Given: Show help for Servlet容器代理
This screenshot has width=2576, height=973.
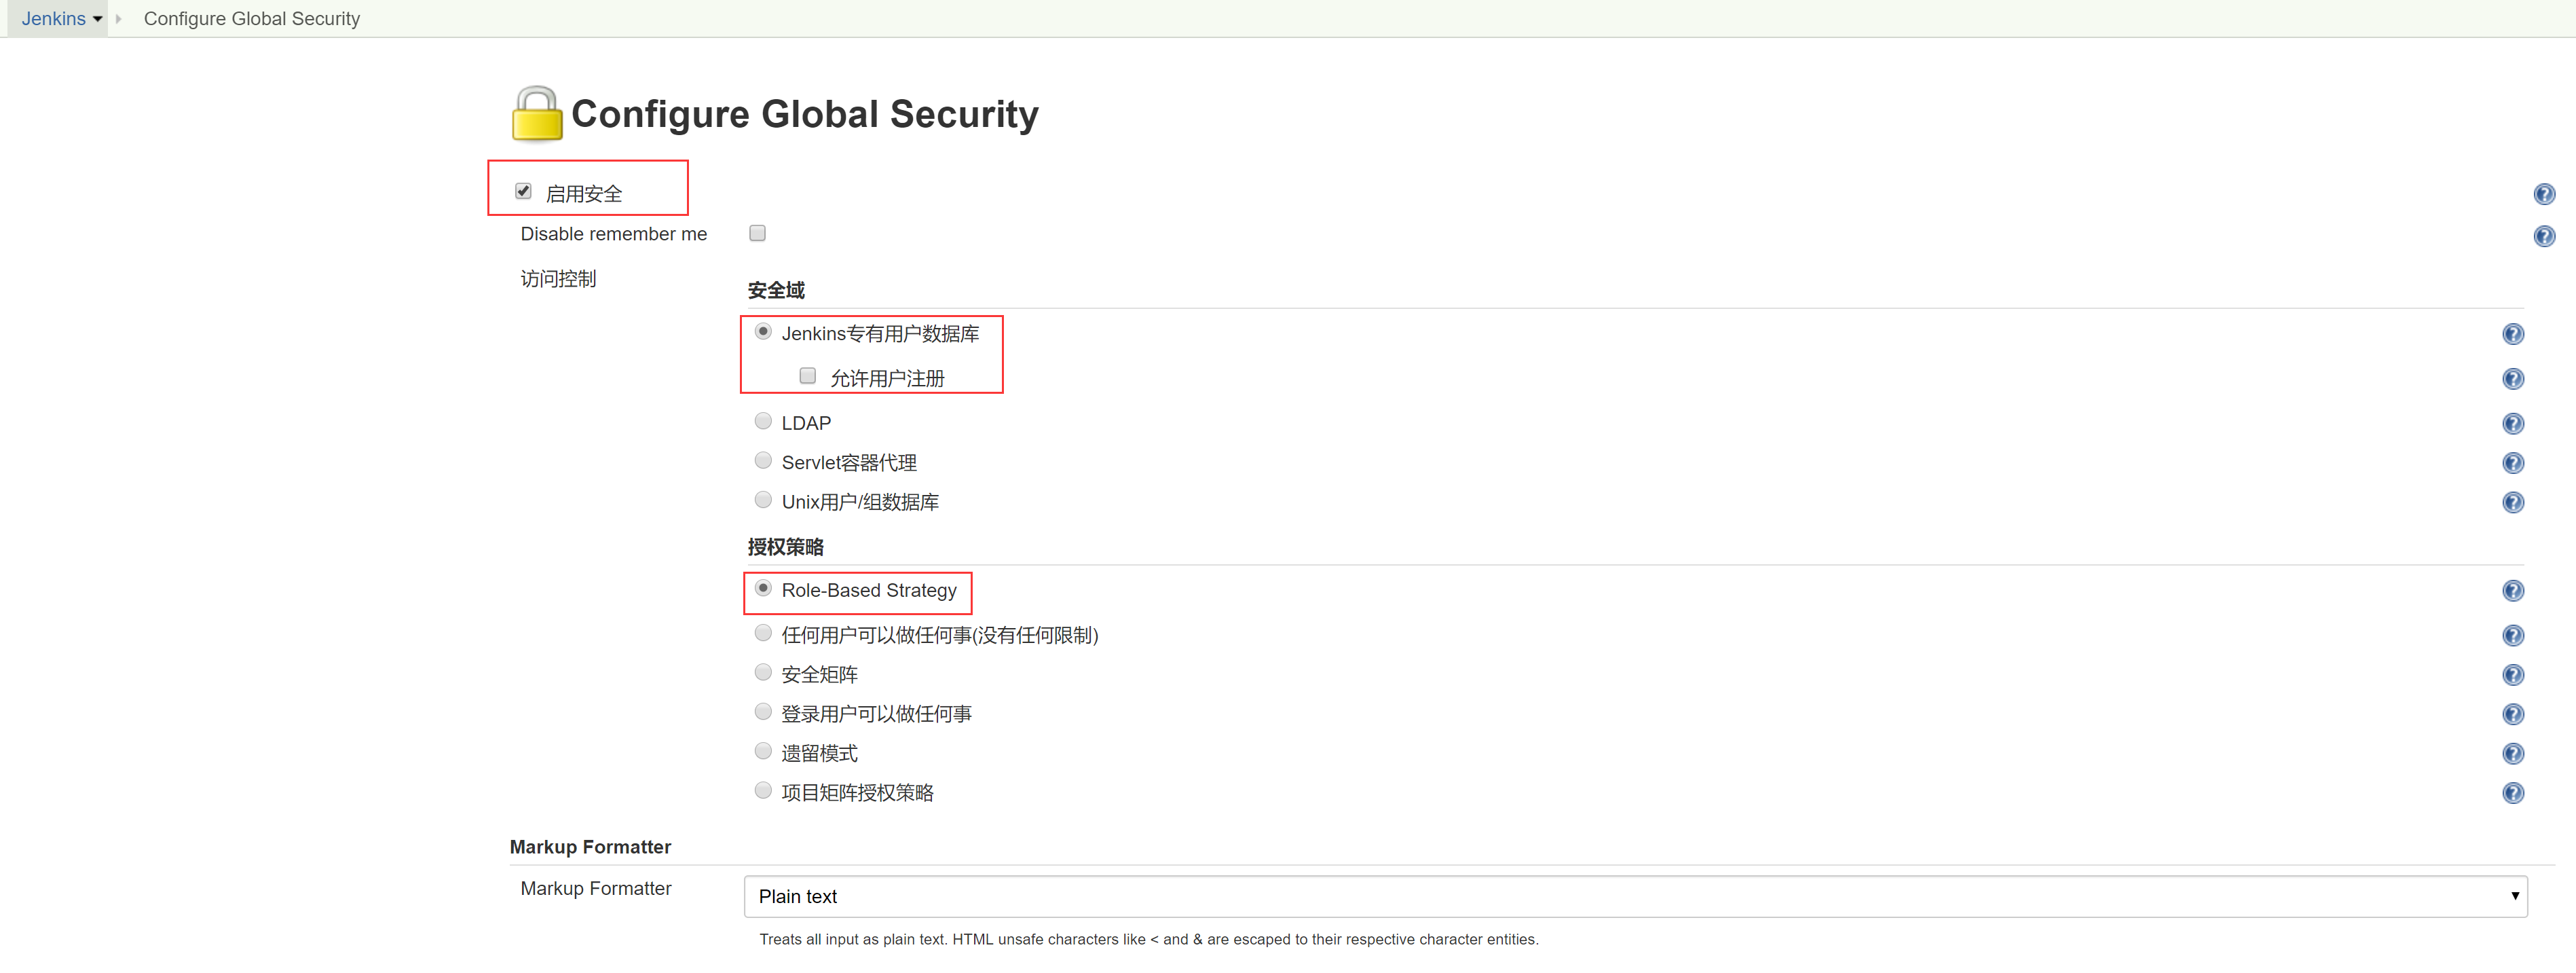Looking at the screenshot, I should click(2512, 463).
